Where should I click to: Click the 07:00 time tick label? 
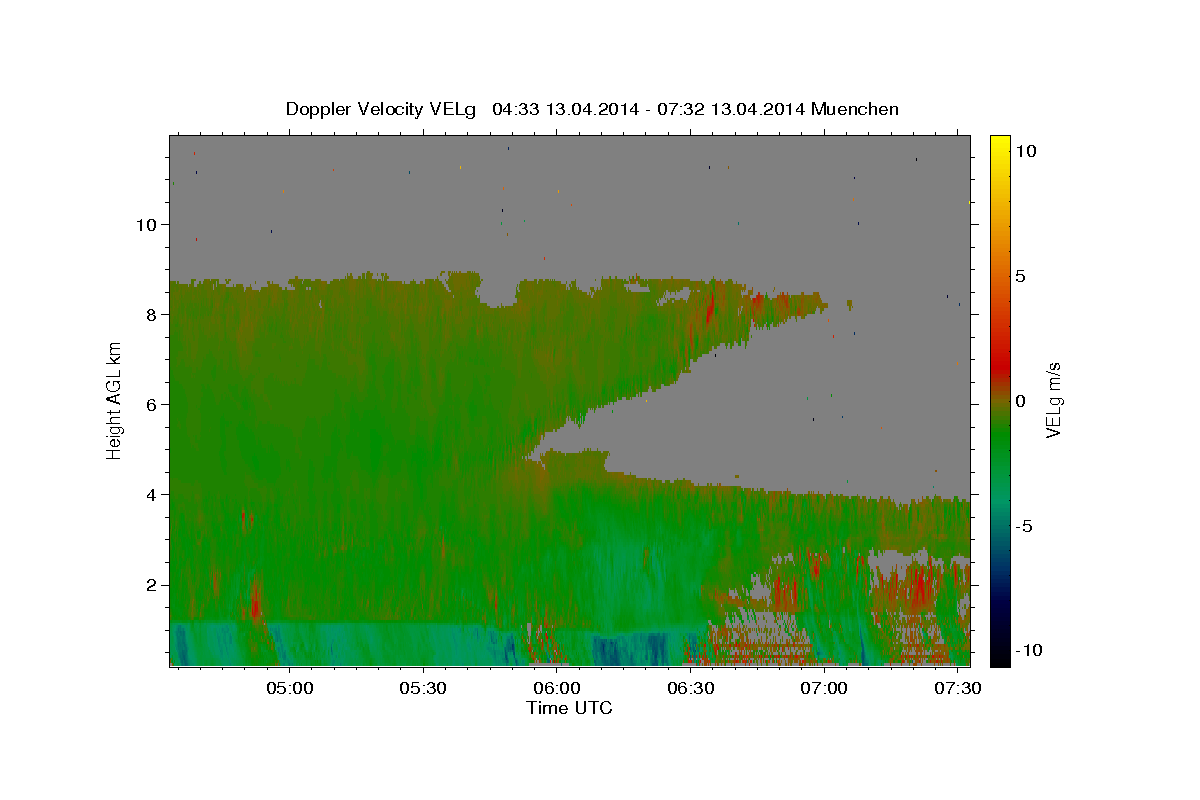point(824,688)
